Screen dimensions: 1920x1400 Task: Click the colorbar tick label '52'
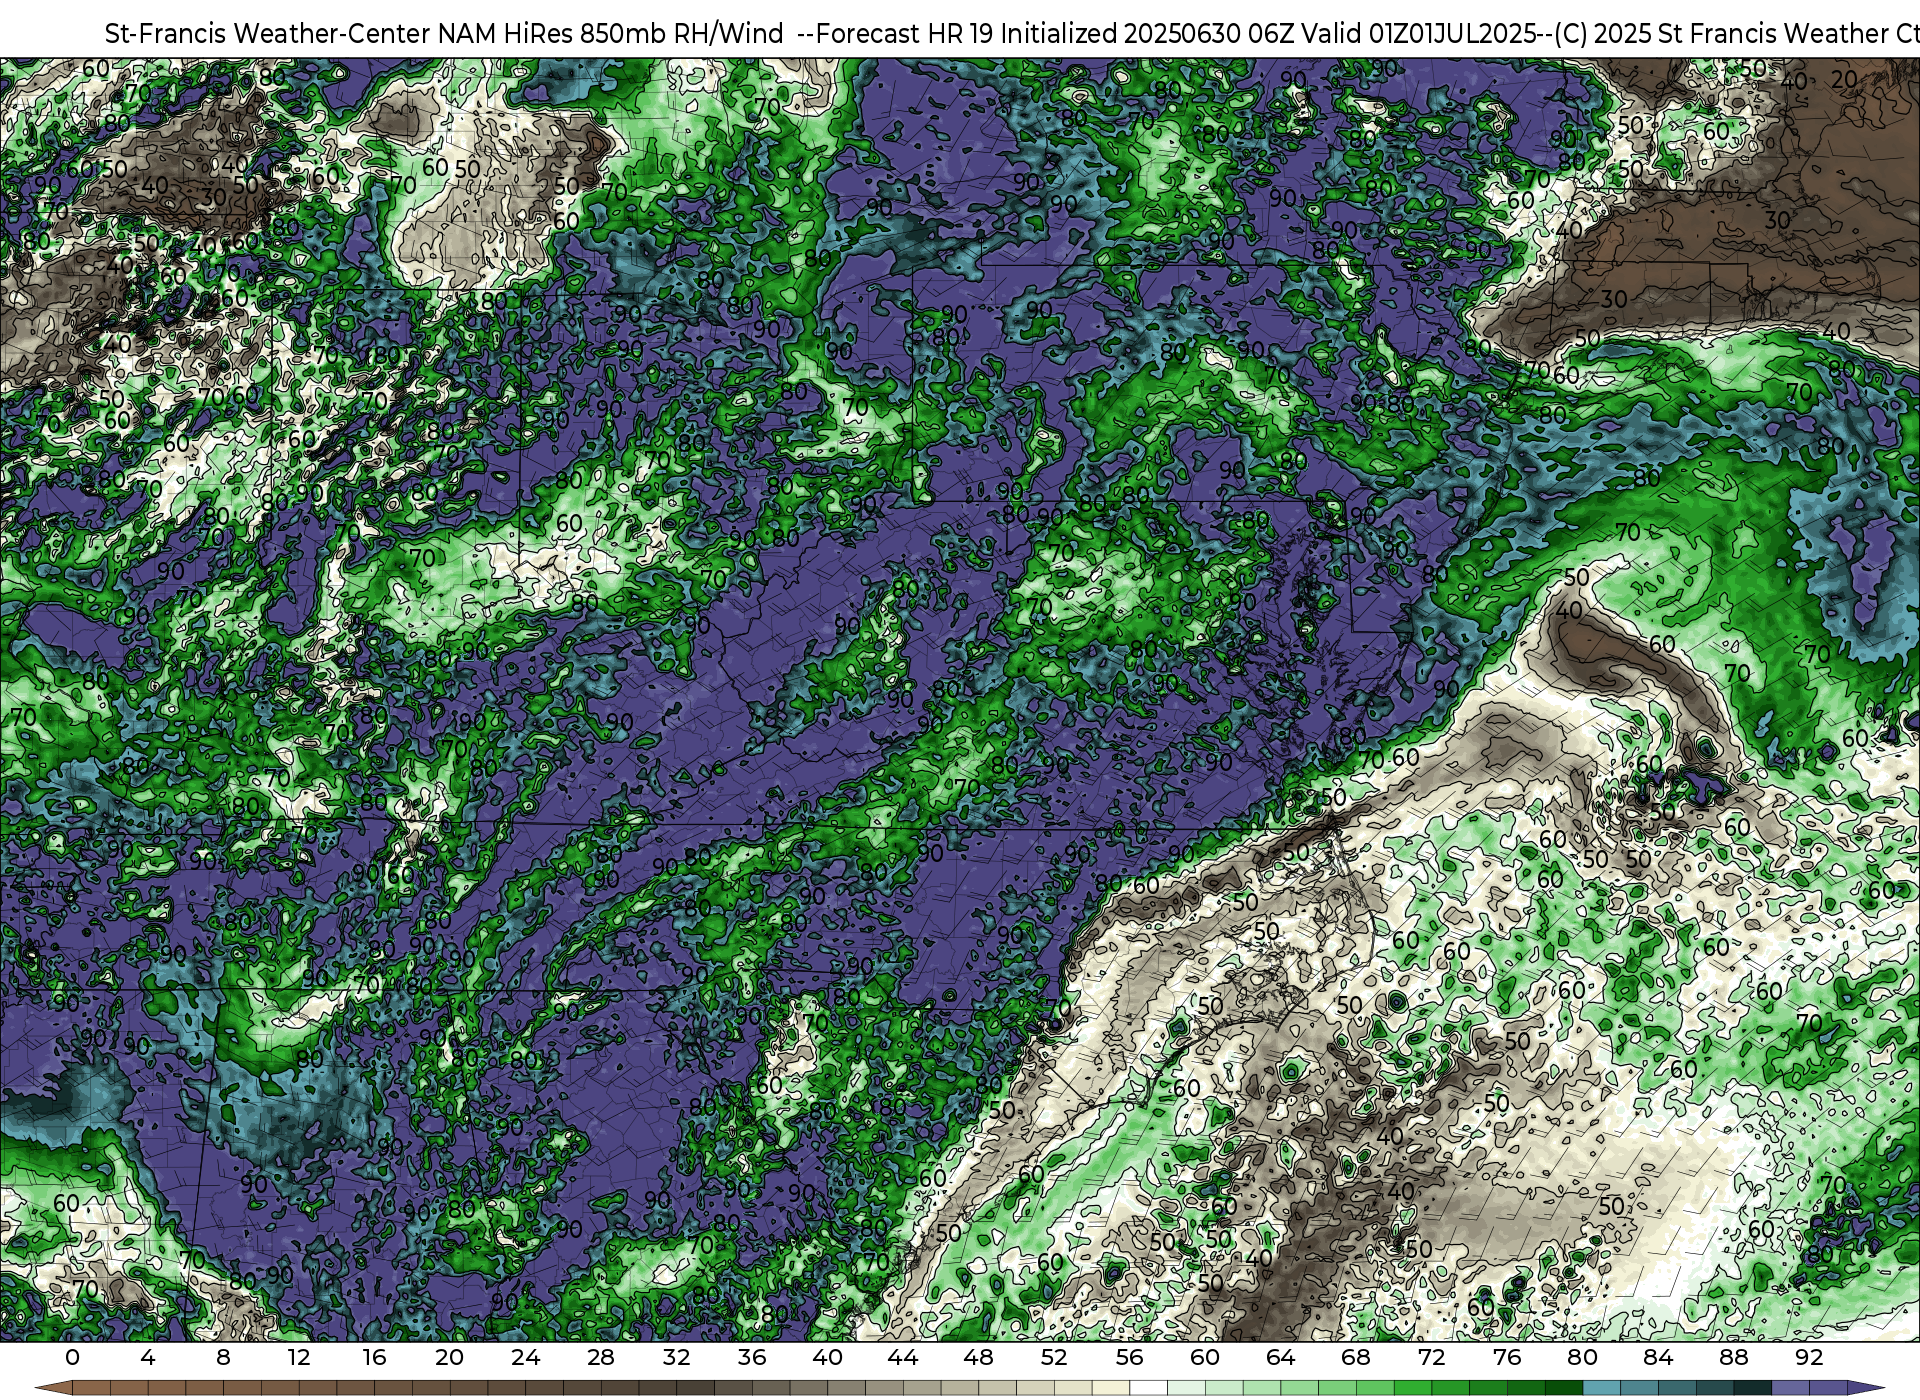coord(1054,1357)
